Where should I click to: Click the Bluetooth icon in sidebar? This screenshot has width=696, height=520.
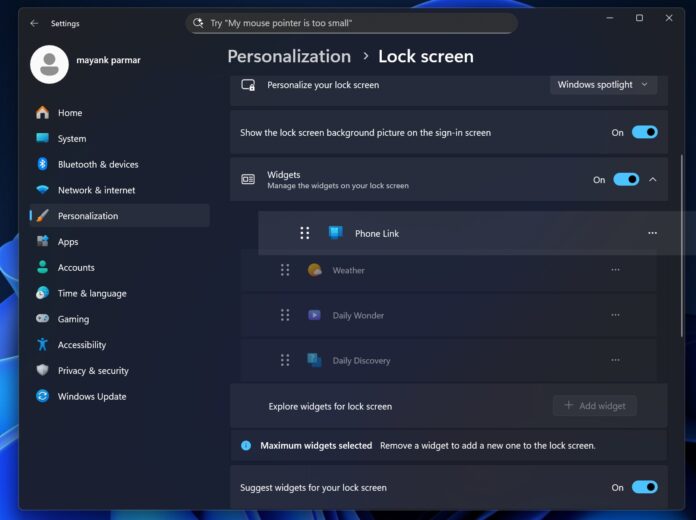[43, 164]
